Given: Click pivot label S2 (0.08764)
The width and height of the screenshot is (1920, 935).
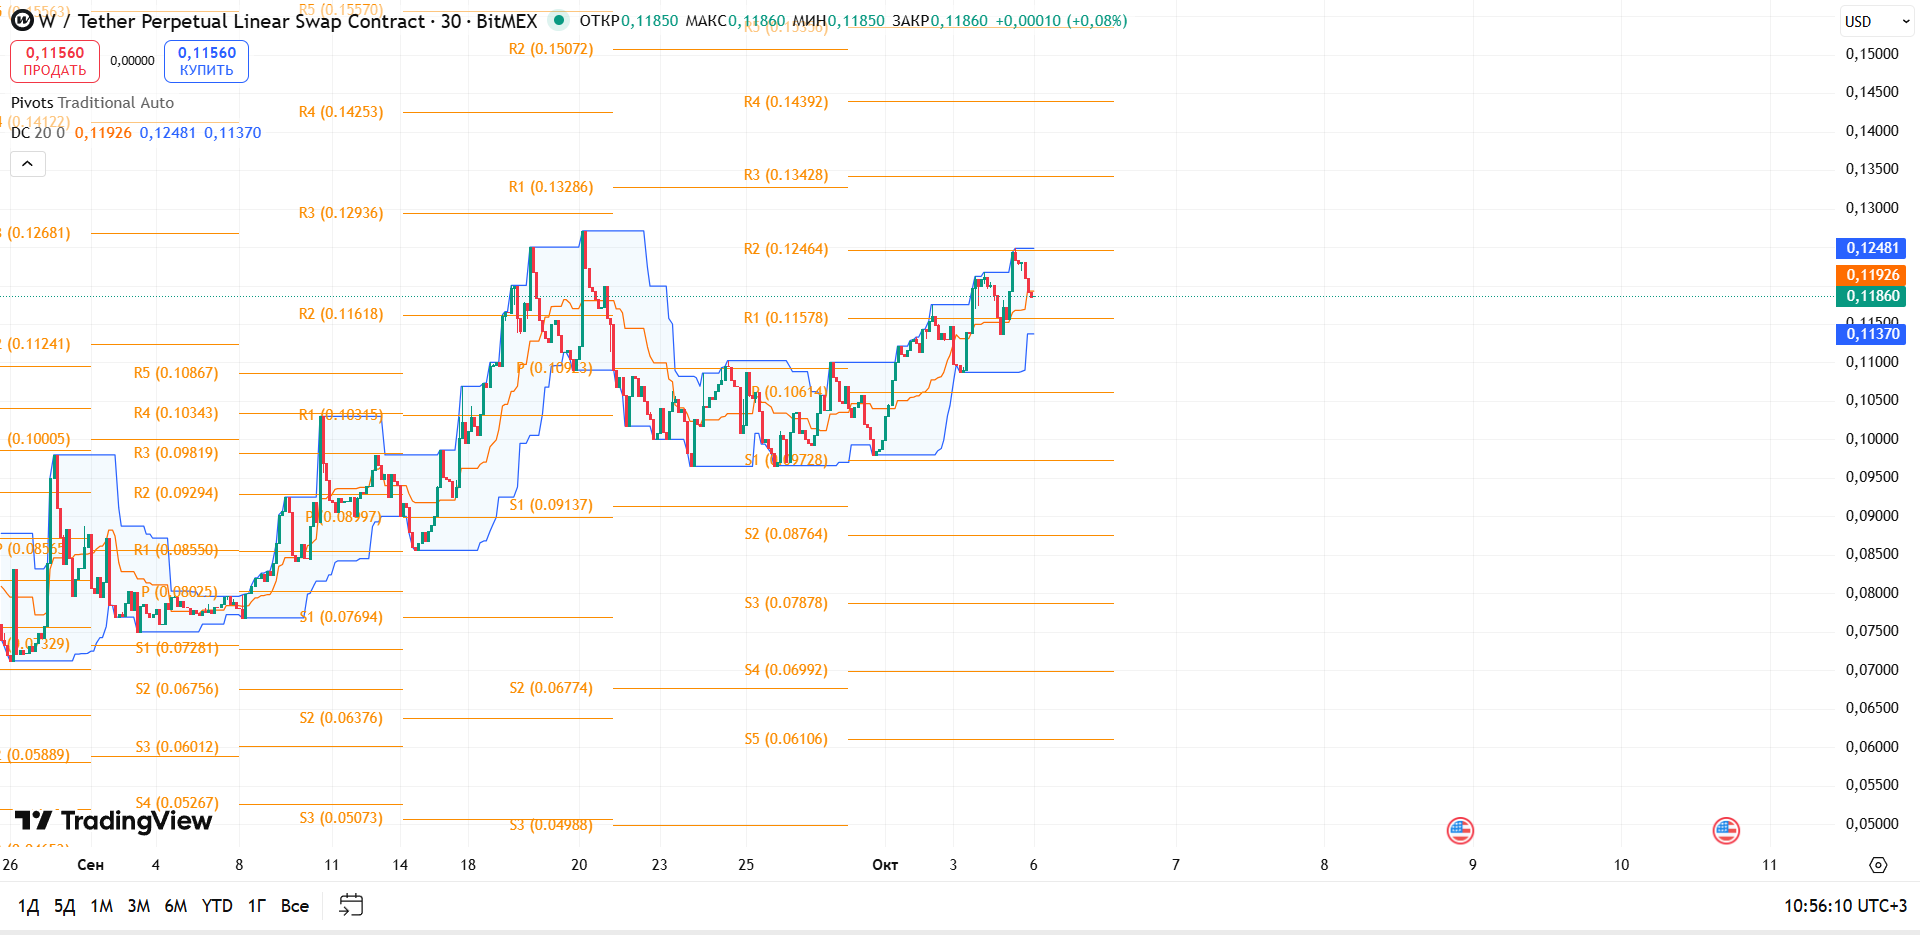Looking at the screenshot, I should [786, 534].
